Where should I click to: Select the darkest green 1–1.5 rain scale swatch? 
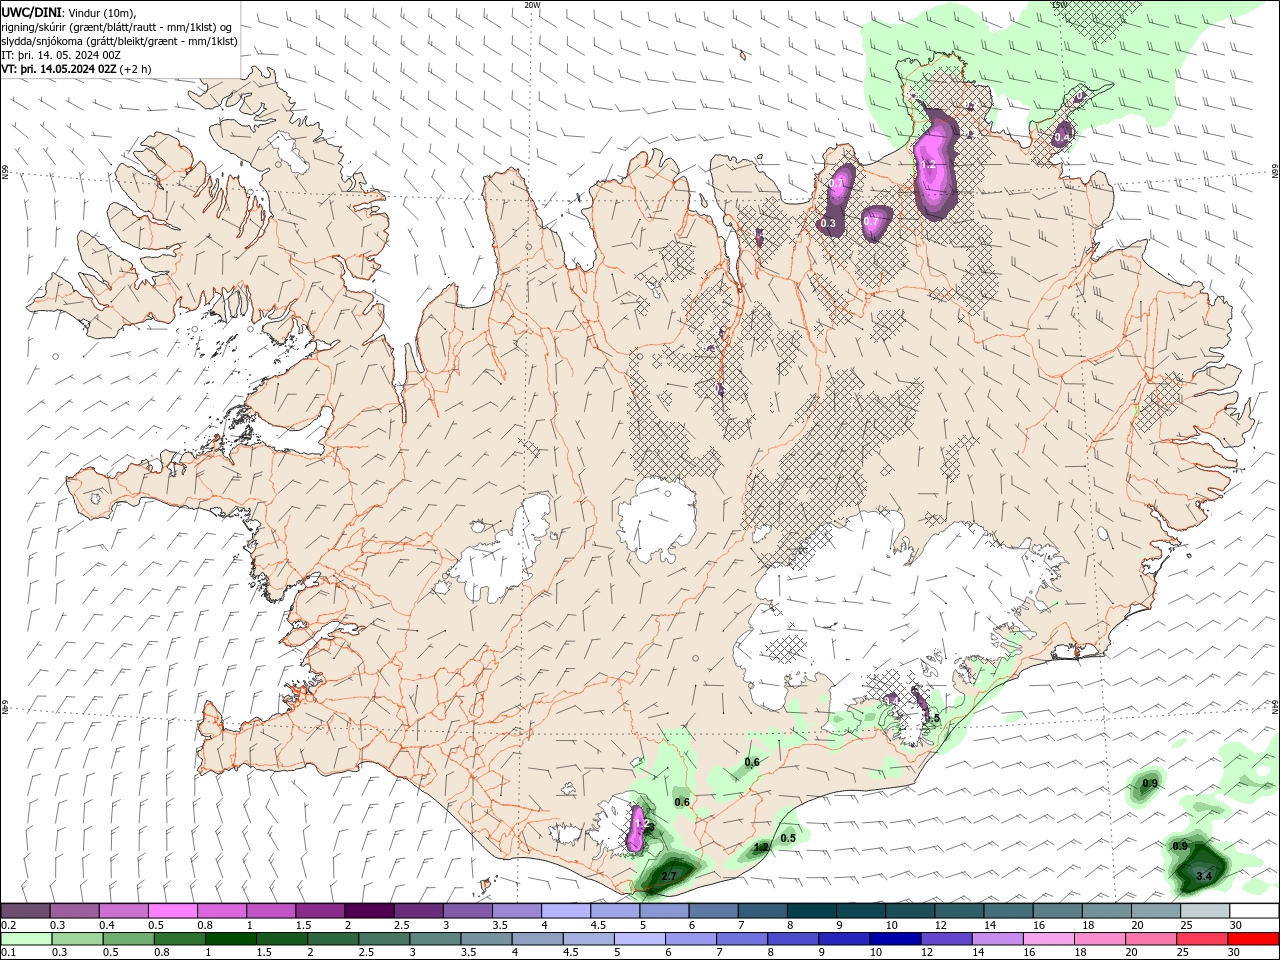pyautogui.click(x=232, y=939)
